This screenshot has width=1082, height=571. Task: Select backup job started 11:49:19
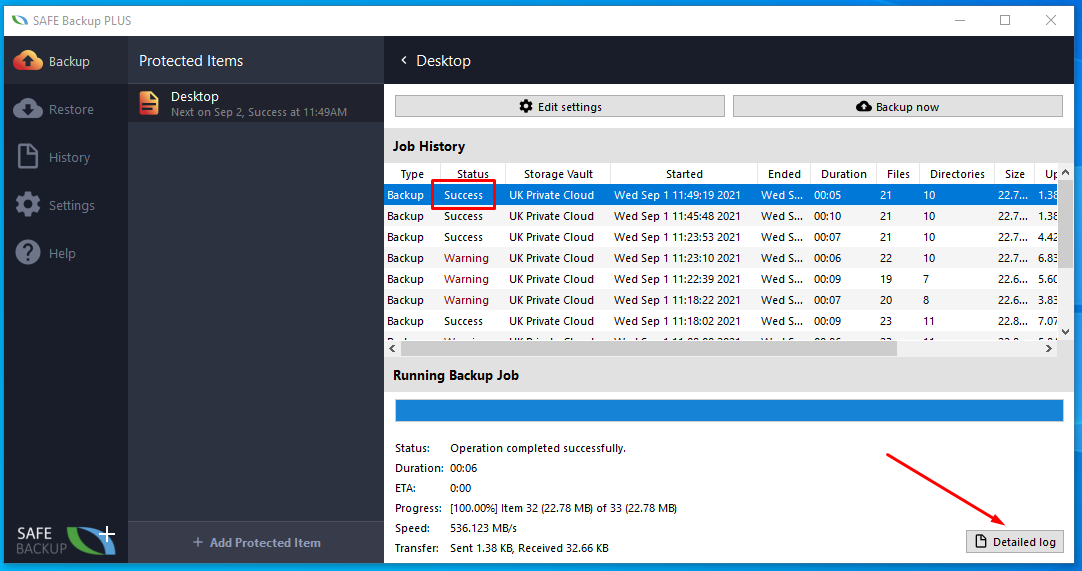720,195
